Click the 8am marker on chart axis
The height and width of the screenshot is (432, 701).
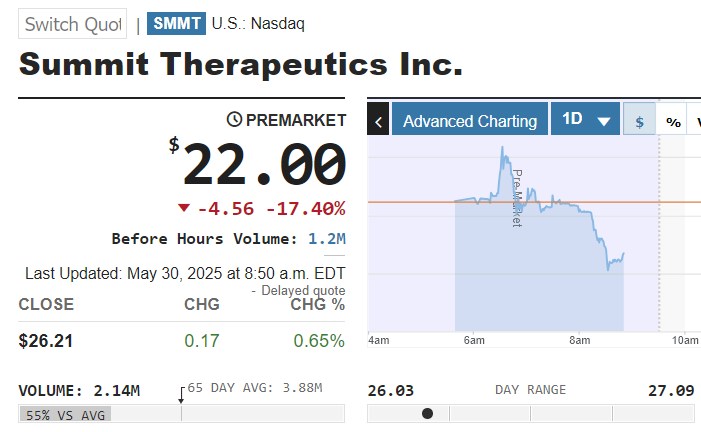579,341
